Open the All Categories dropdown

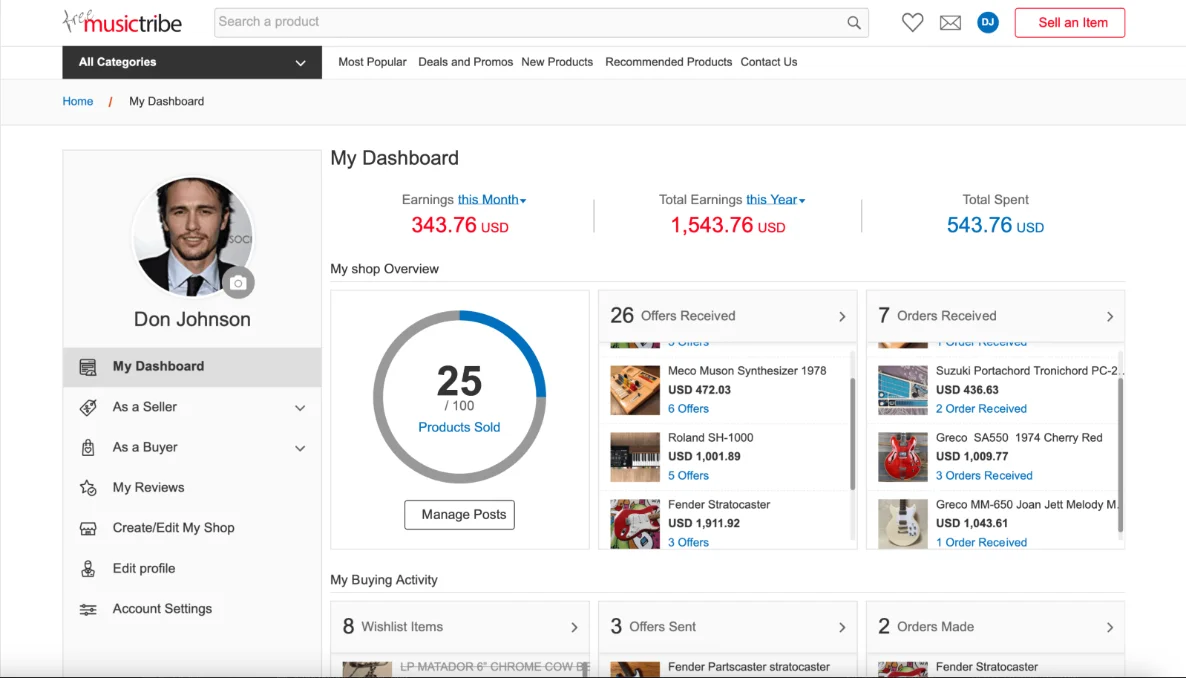192,62
